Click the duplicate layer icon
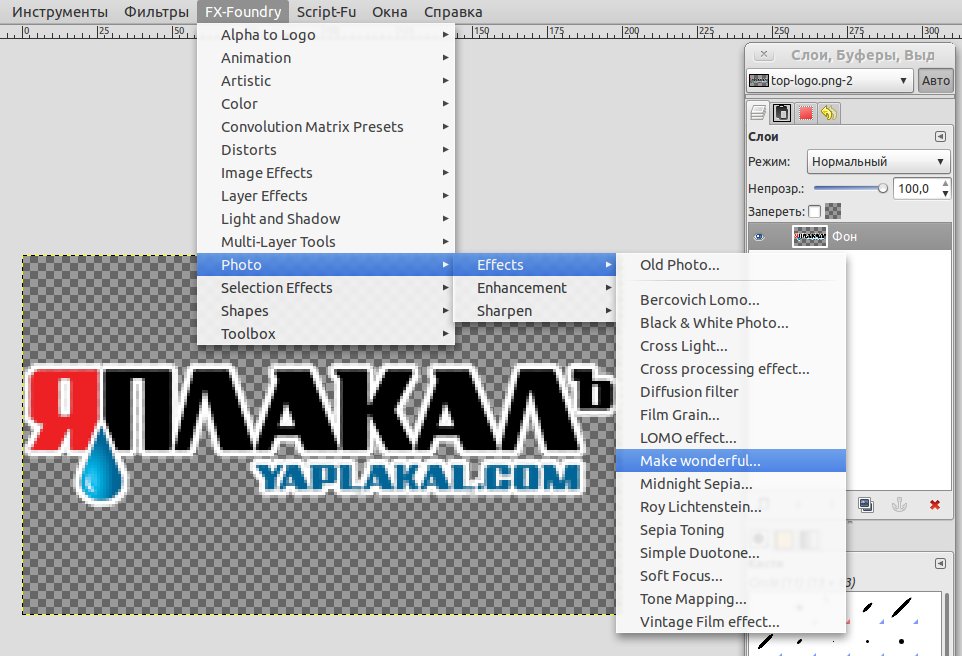Screen dimensions: 962x656 [866, 505]
